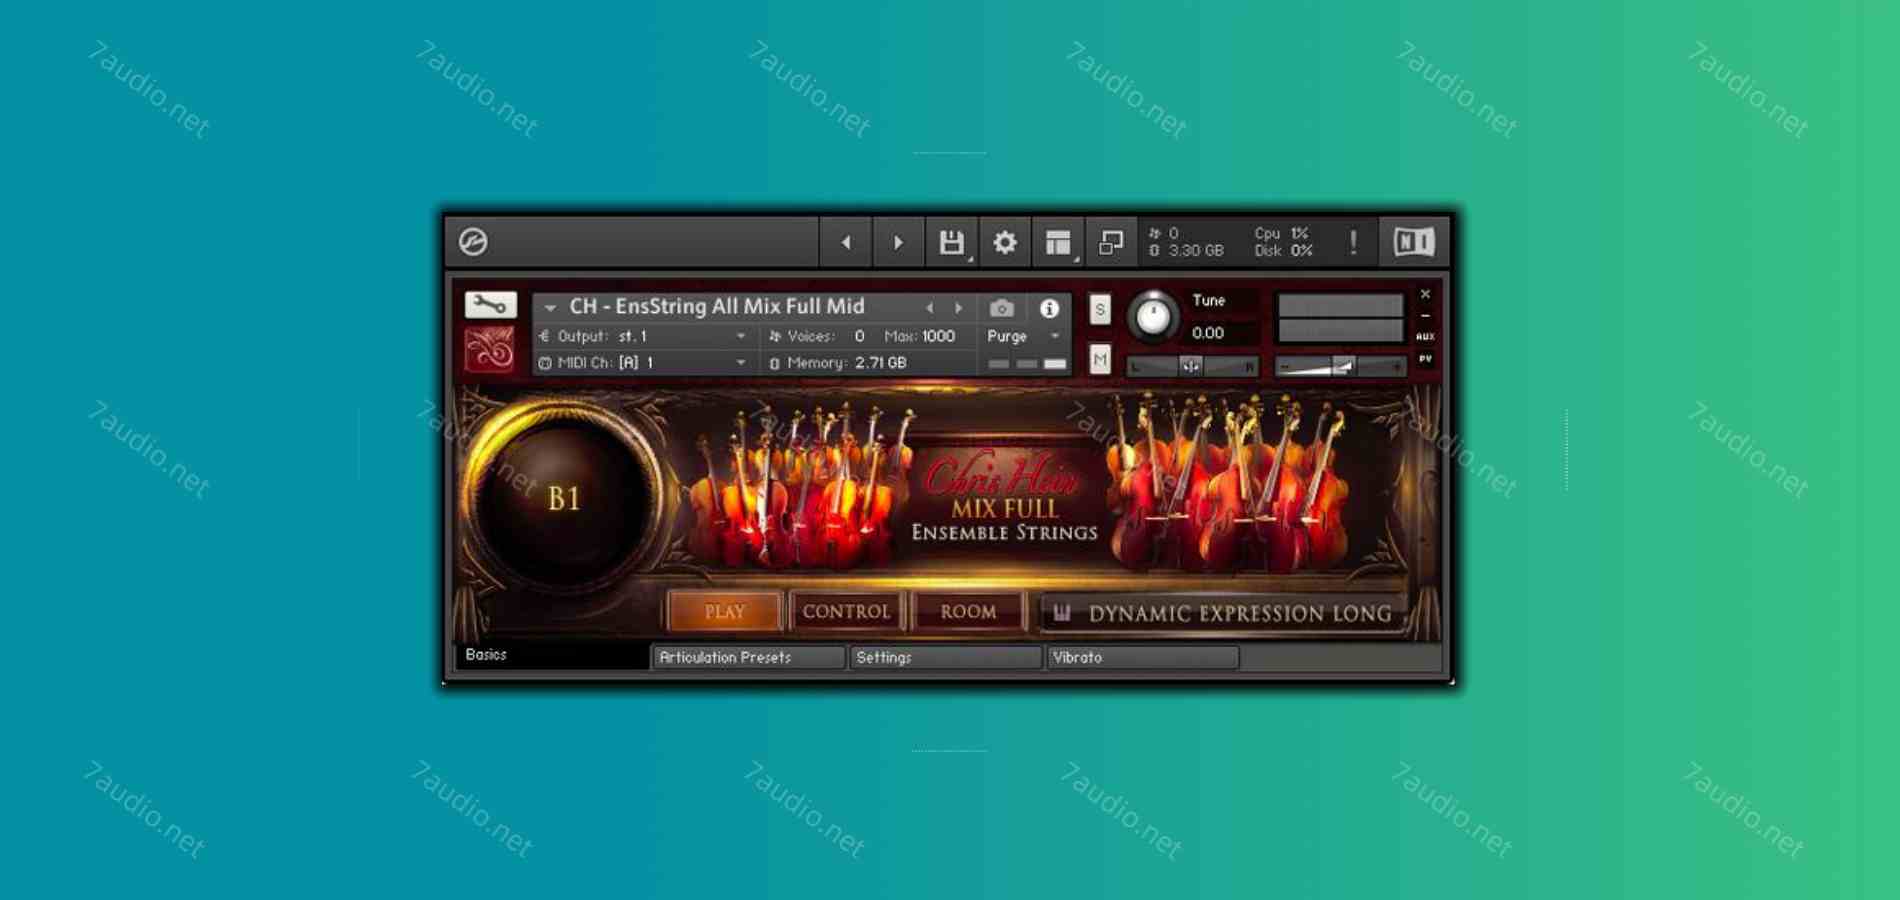Click instrument name CH - EnsString All Mix Full Mid
Viewport: 1900px width, 900px height.
716,307
